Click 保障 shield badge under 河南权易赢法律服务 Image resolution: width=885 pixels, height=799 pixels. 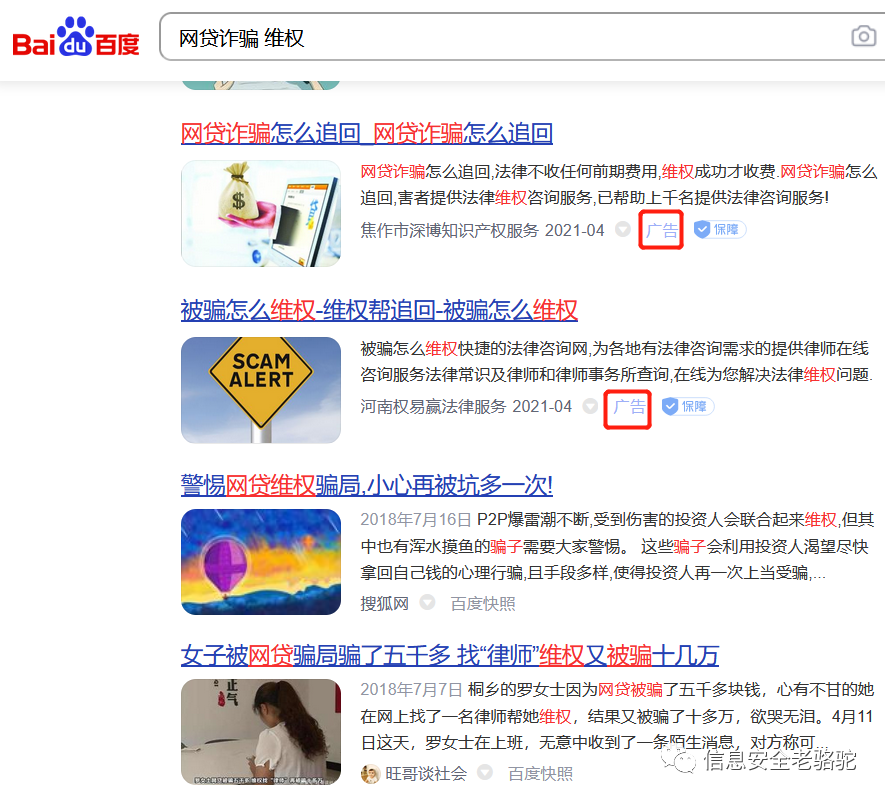point(687,406)
